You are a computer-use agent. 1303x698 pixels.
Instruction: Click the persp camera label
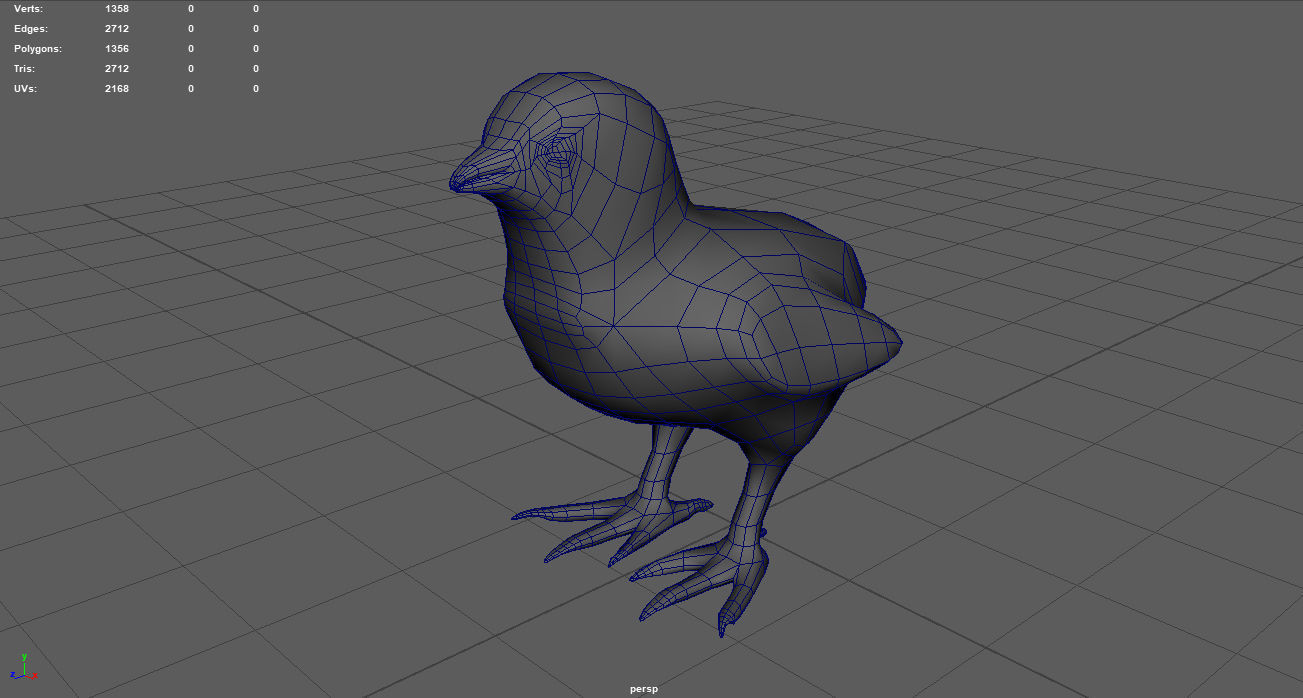[x=644, y=689]
